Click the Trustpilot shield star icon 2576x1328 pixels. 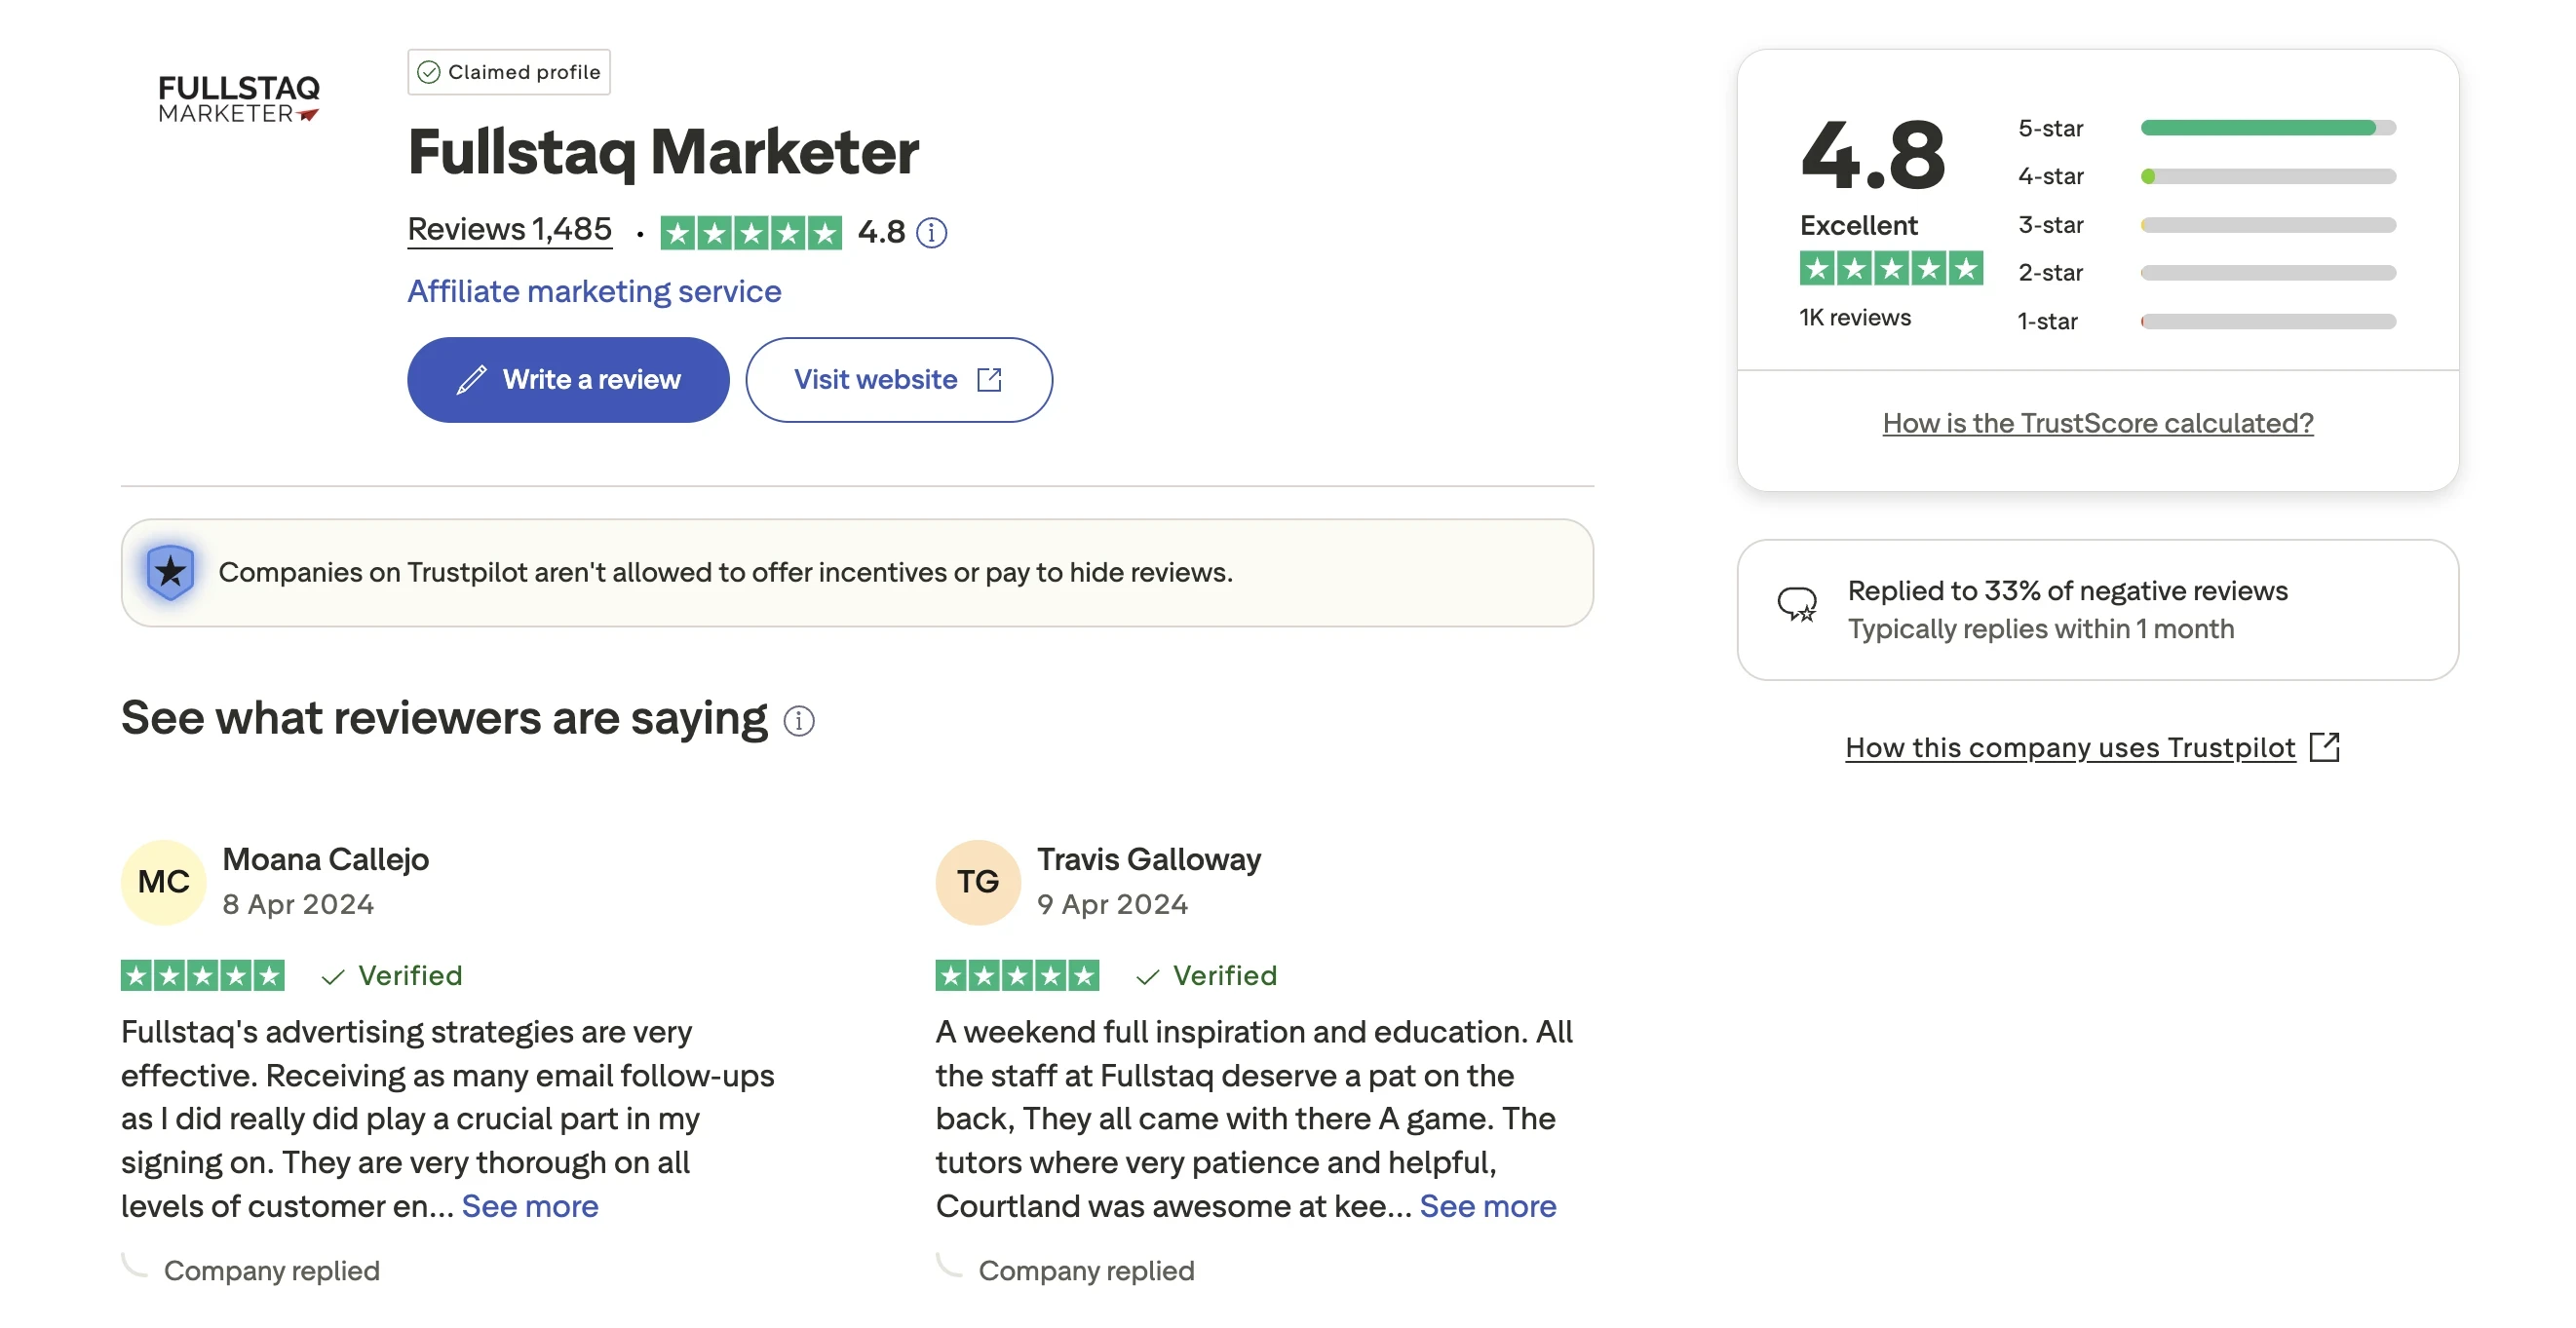[170, 572]
